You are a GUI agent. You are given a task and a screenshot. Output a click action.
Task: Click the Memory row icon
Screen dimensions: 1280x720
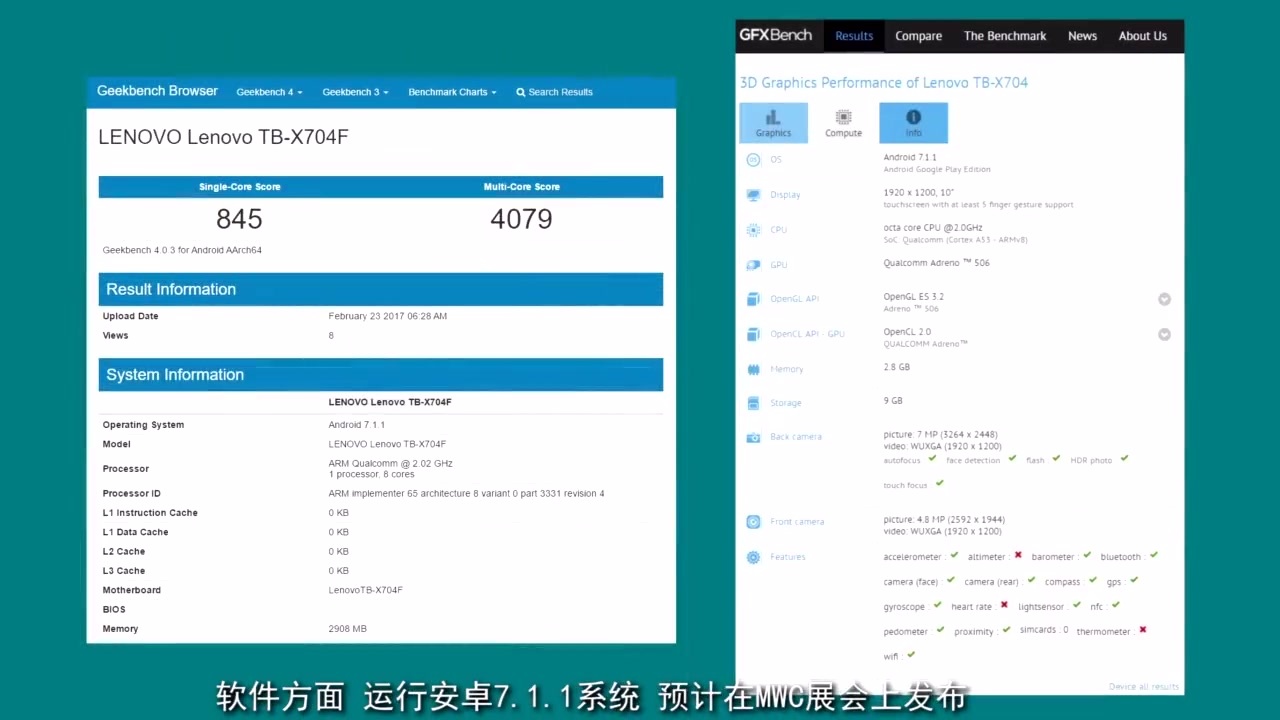coord(753,369)
